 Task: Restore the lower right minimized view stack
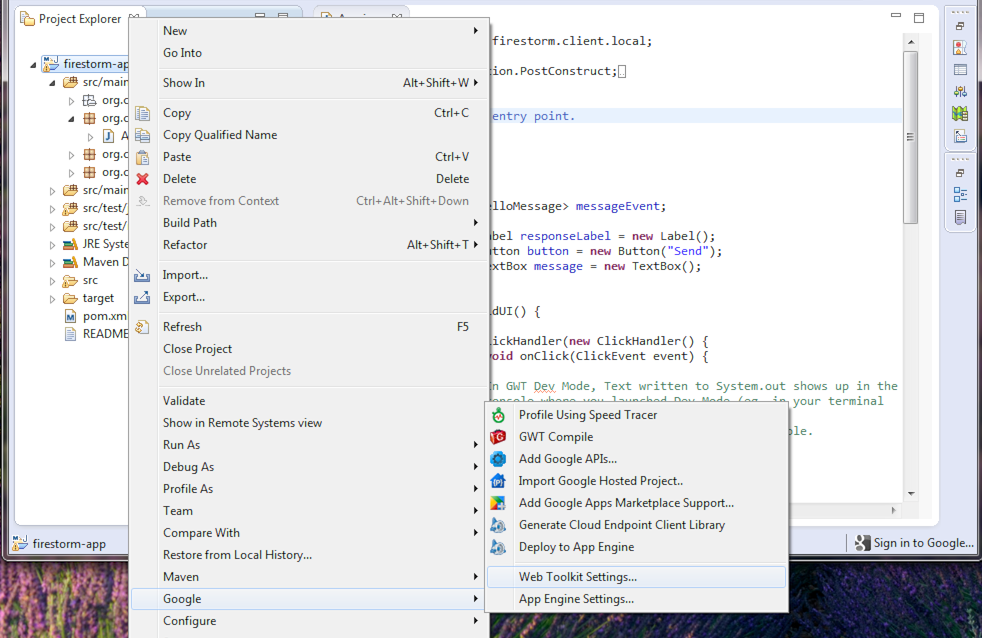point(959,173)
